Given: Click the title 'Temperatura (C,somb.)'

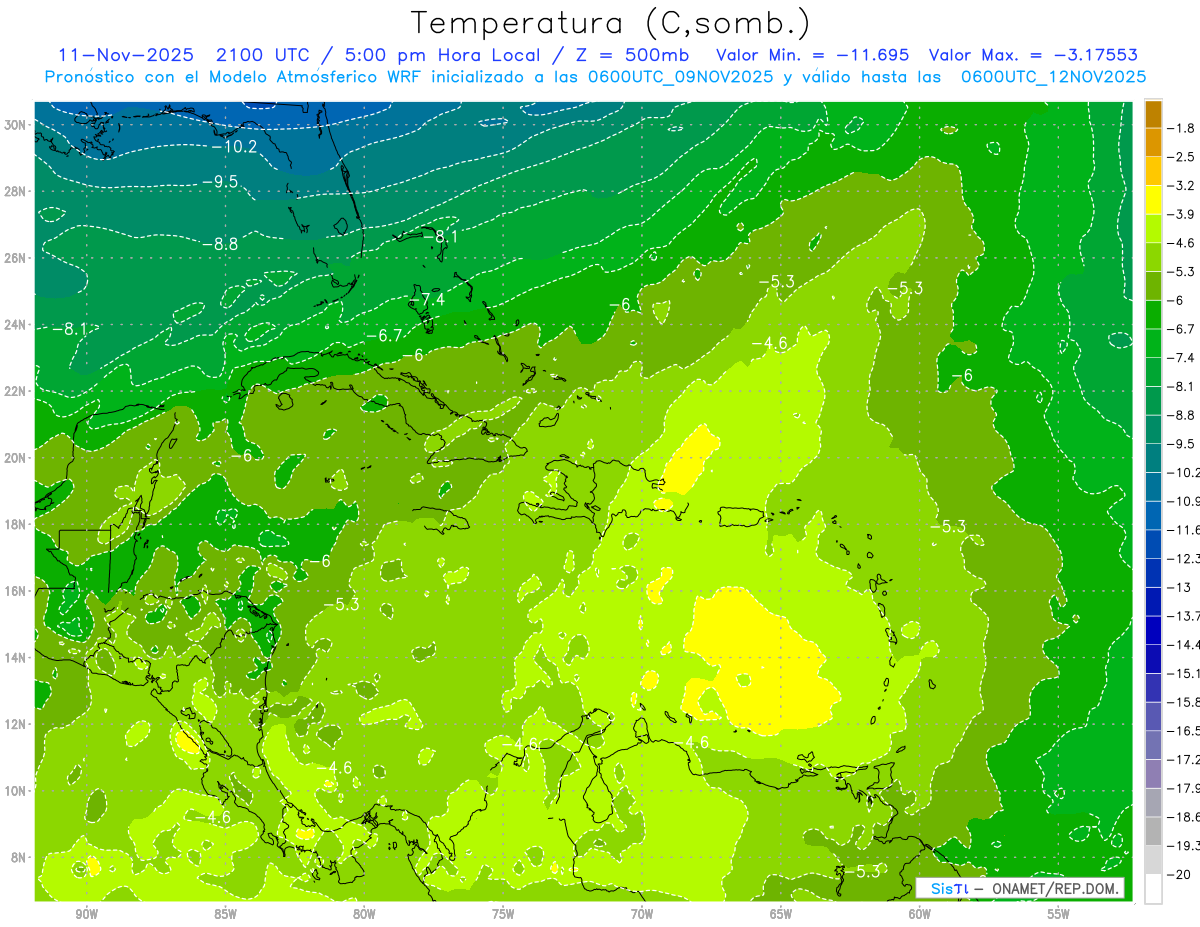Looking at the screenshot, I should click(x=611, y=23).
